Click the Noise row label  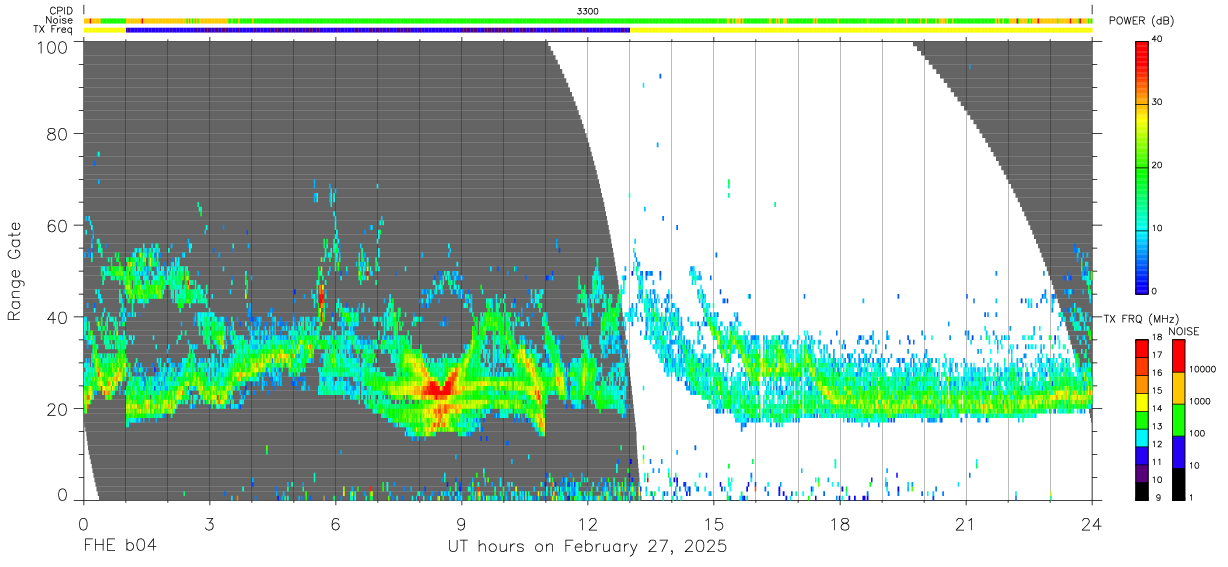point(59,20)
